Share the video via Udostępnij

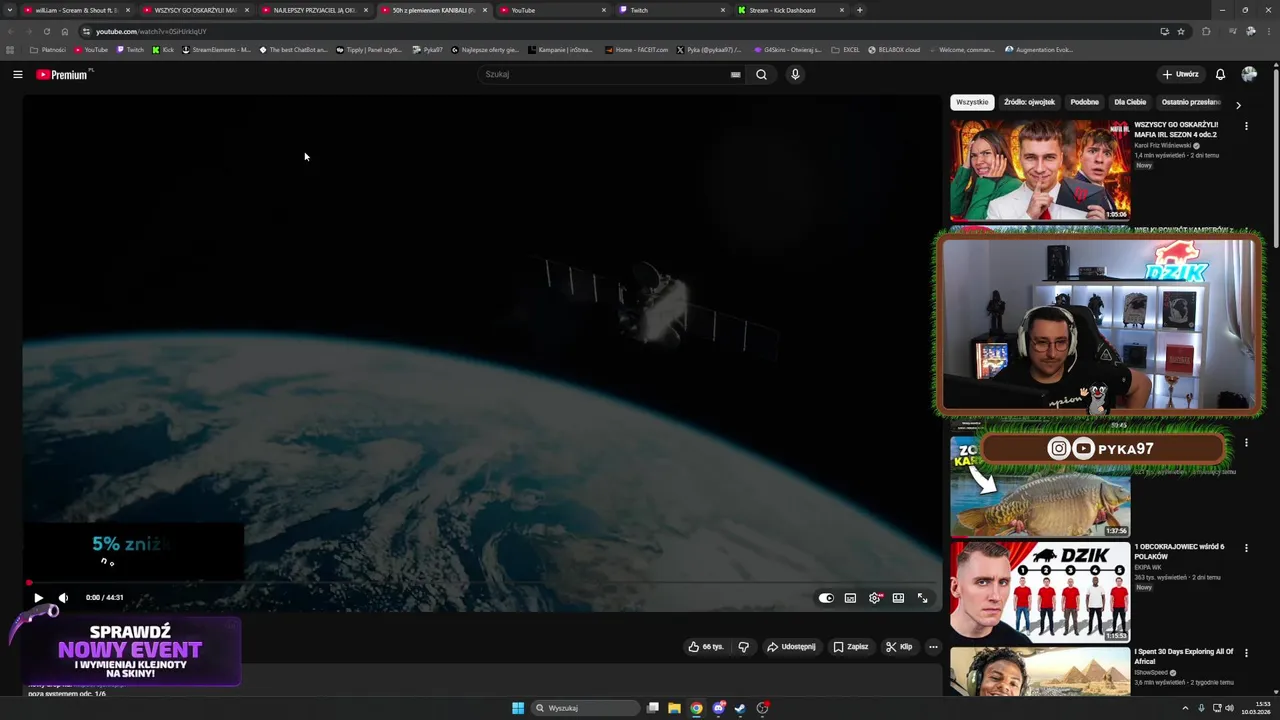(x=791, y=647)
